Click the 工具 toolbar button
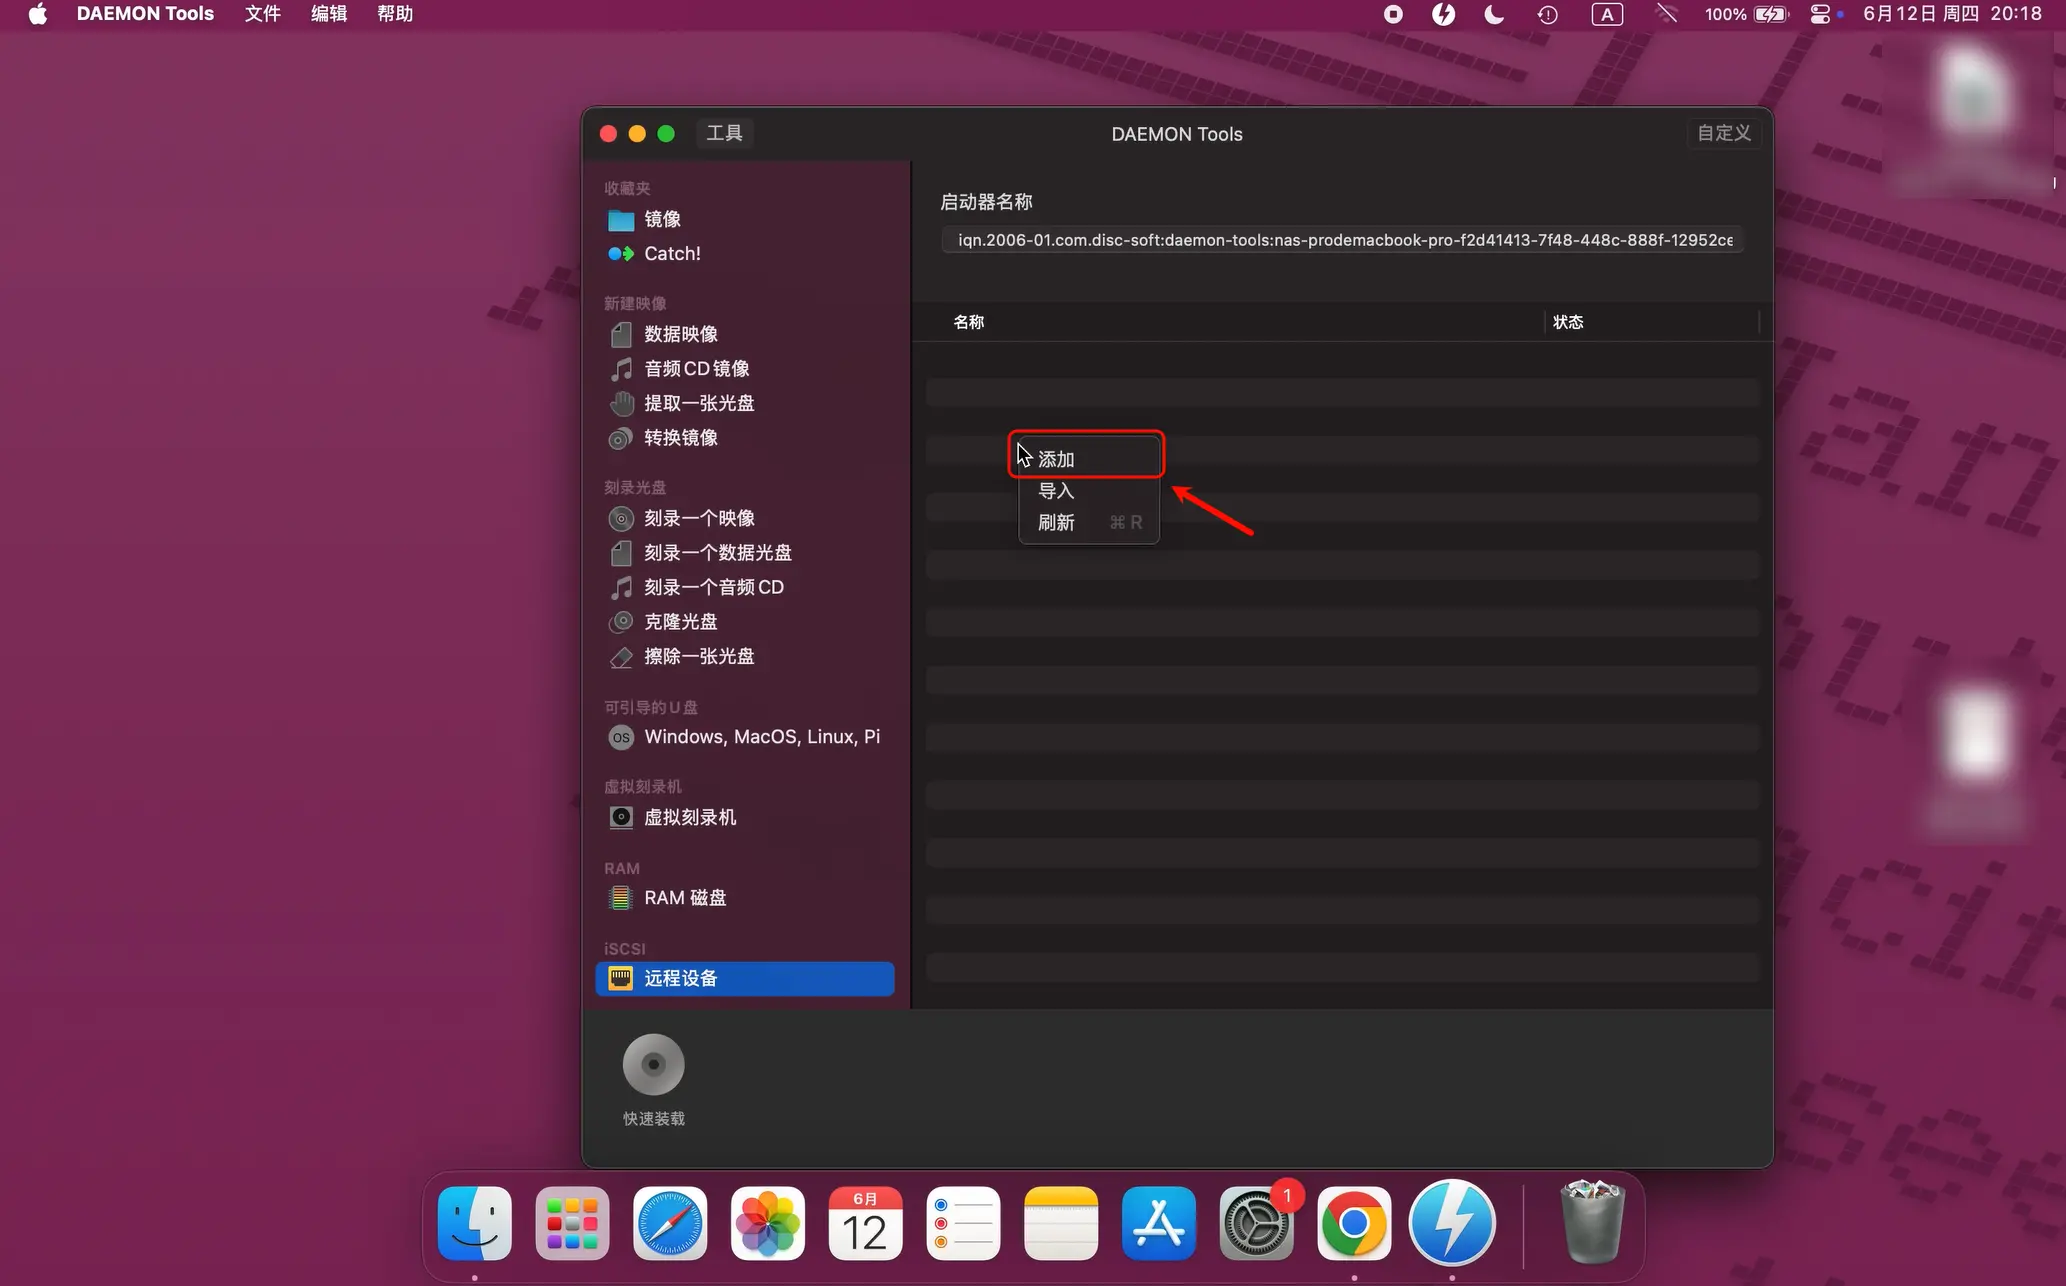The image size is (2066, 1286). [724, 133]
